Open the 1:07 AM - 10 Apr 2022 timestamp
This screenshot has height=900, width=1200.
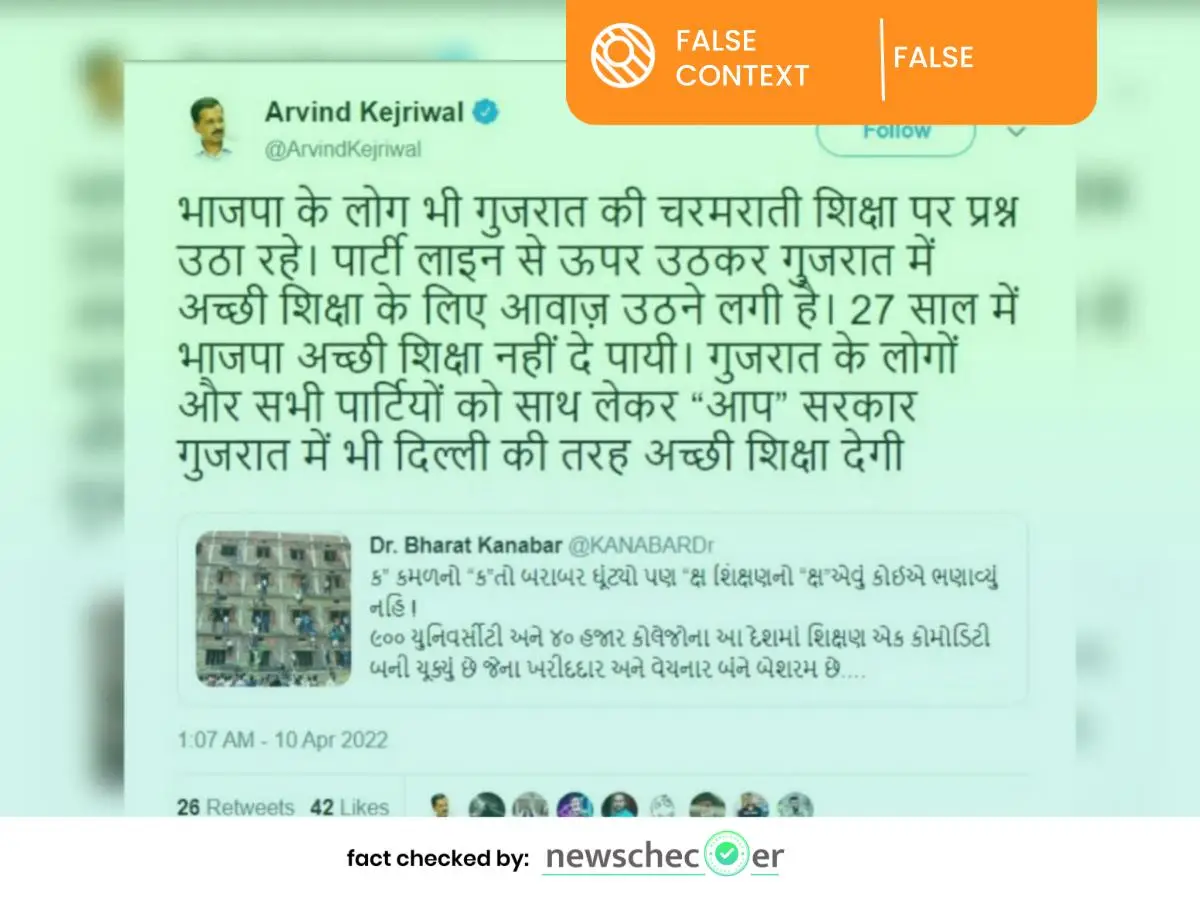point(283,741)
